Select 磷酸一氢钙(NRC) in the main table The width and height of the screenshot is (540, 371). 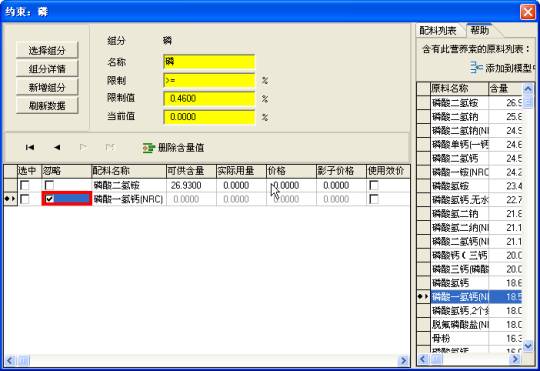coord(129,199)
